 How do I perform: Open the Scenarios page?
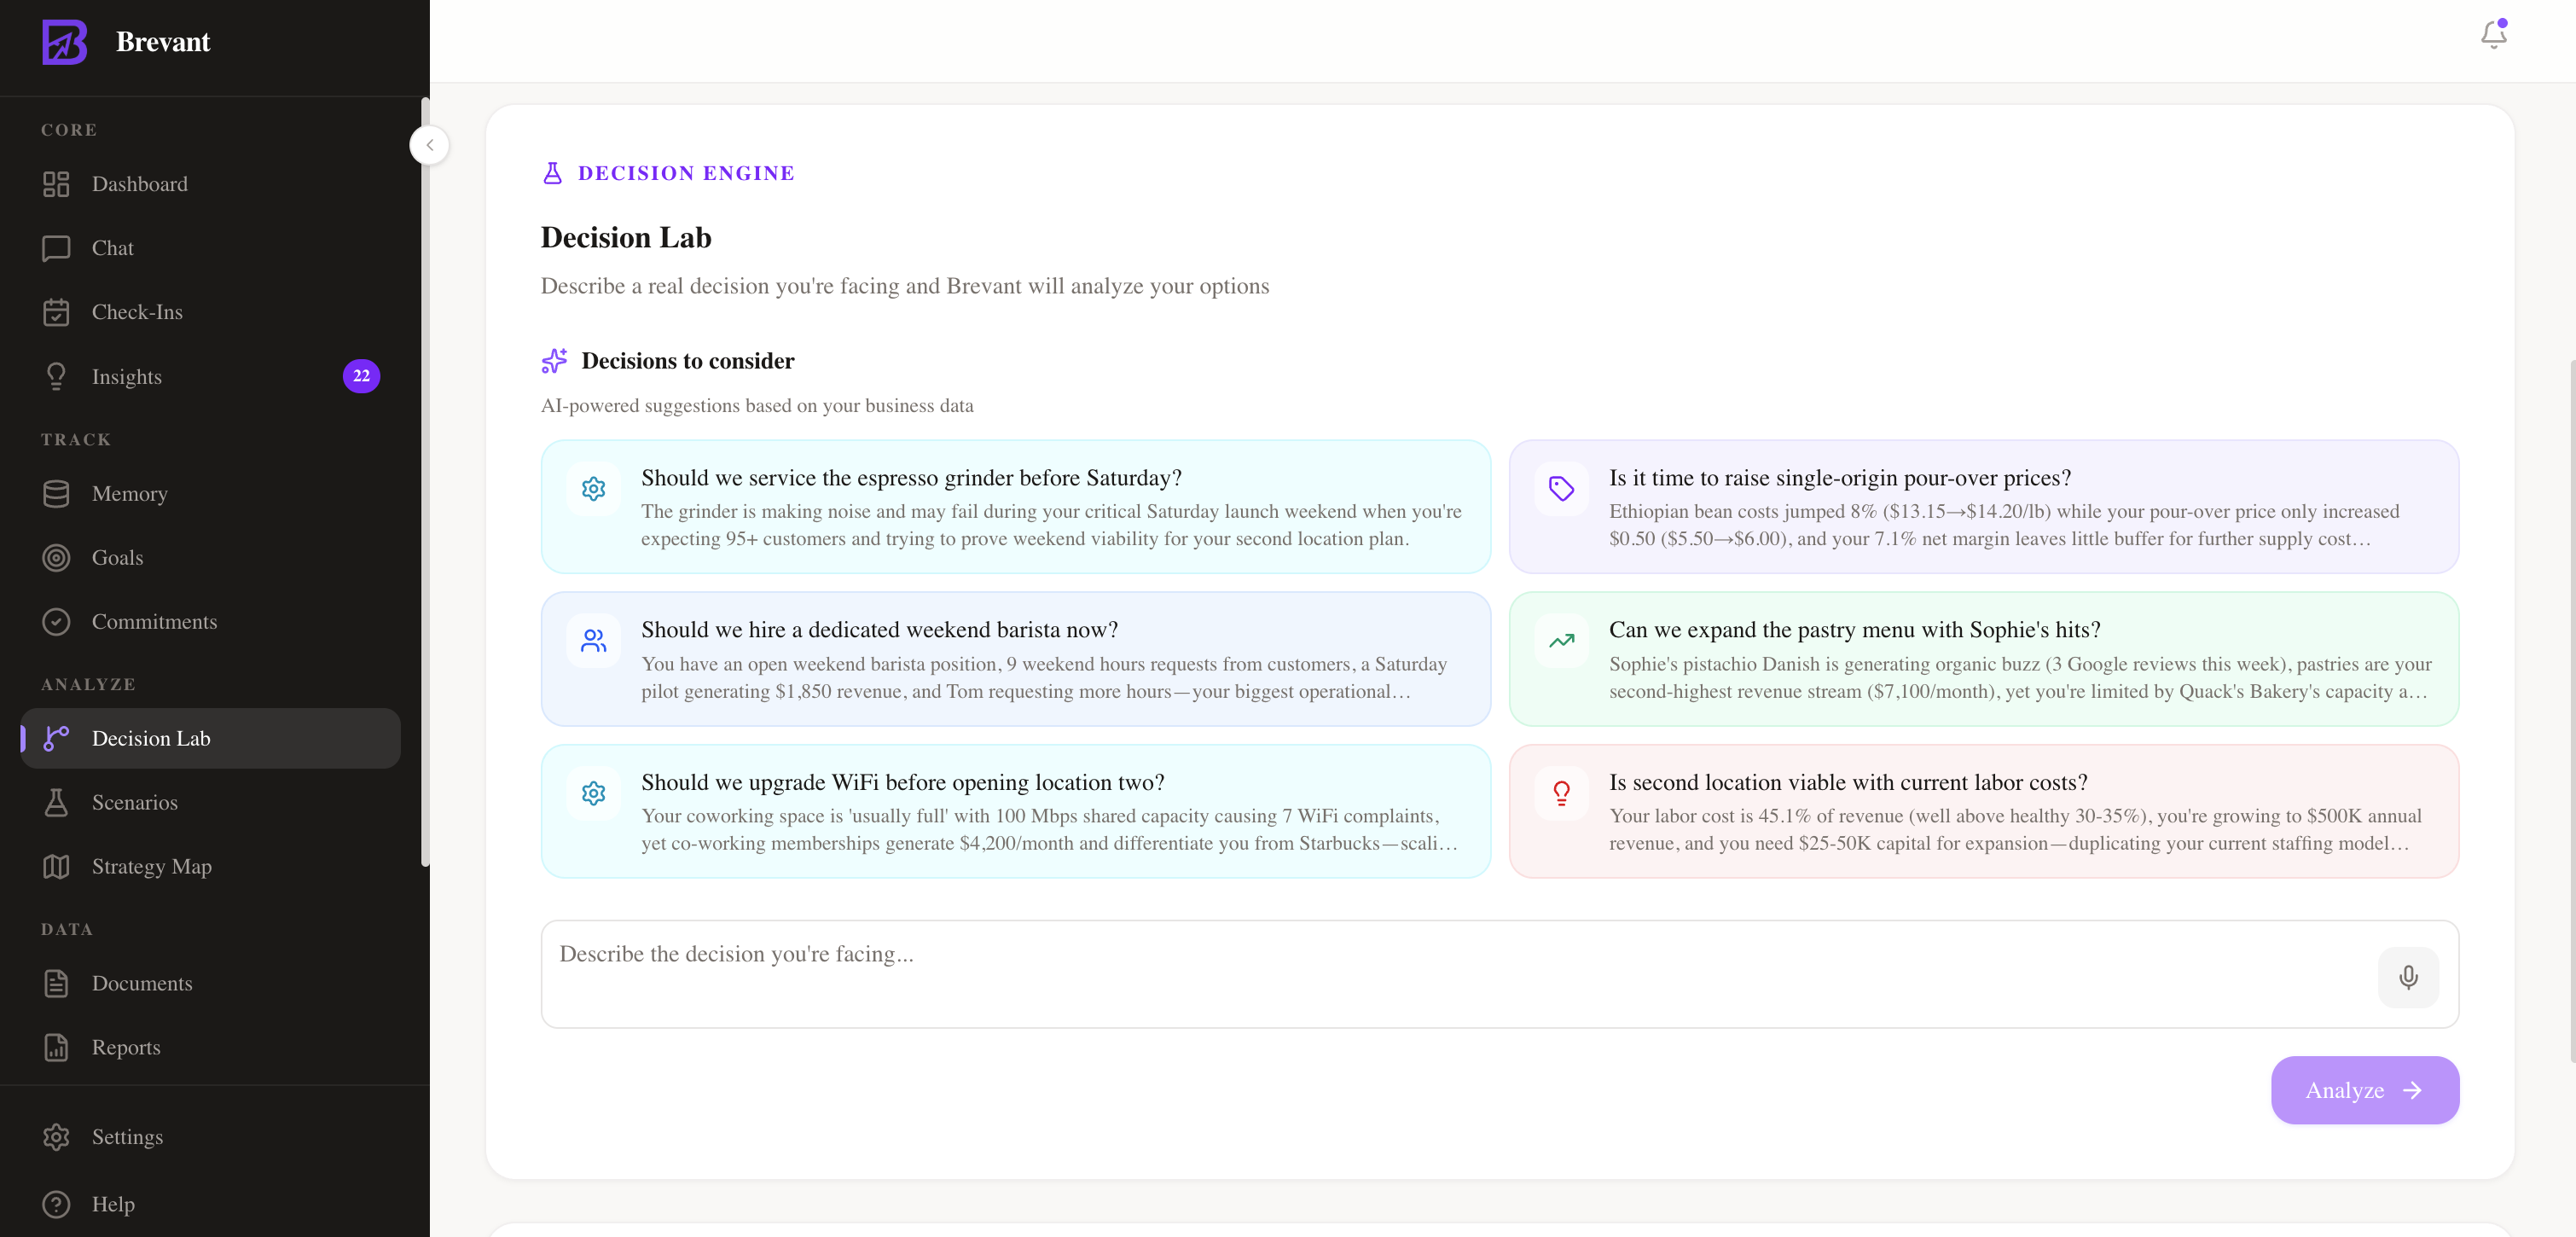134,802
